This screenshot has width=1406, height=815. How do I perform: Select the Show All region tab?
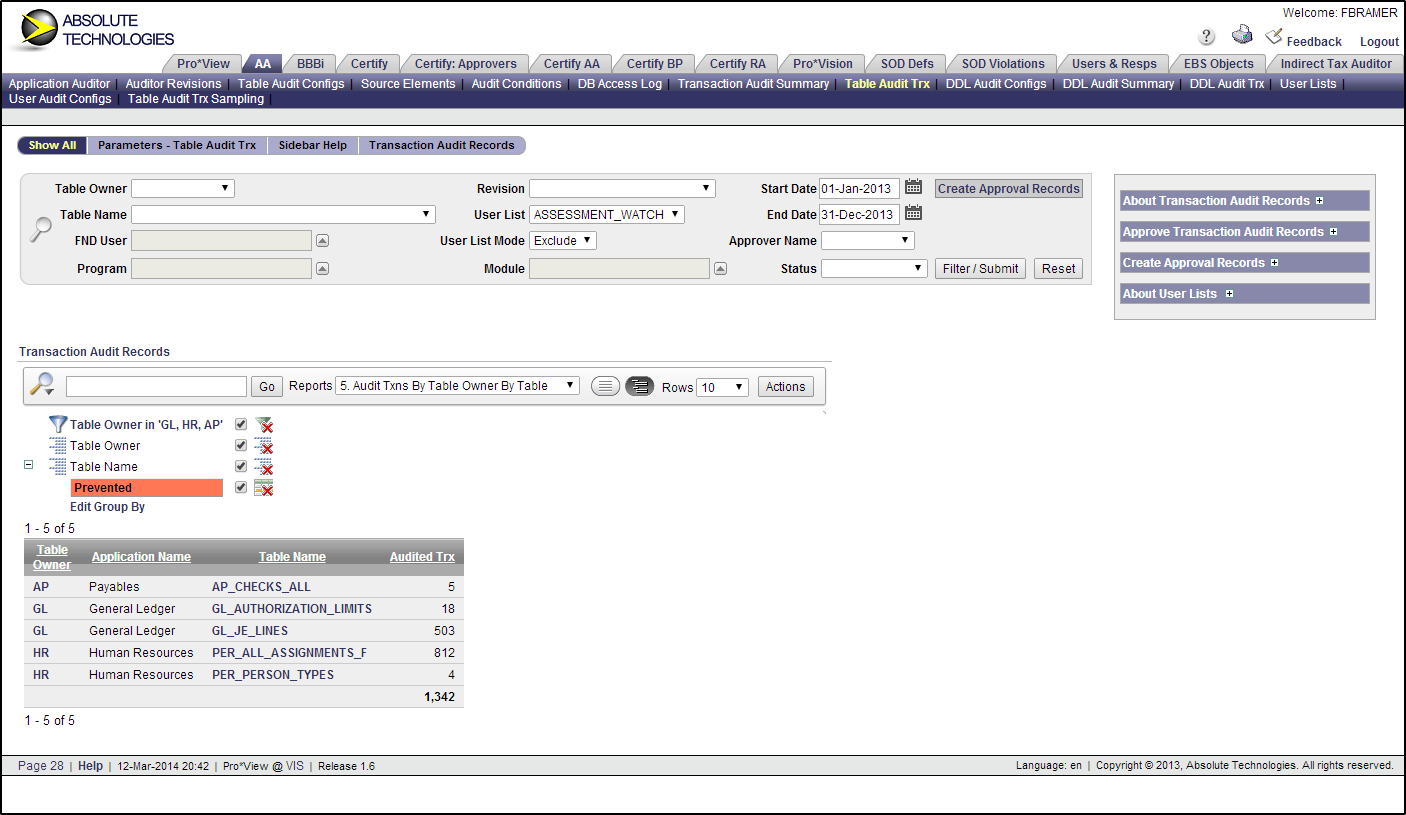coord(52,145)
